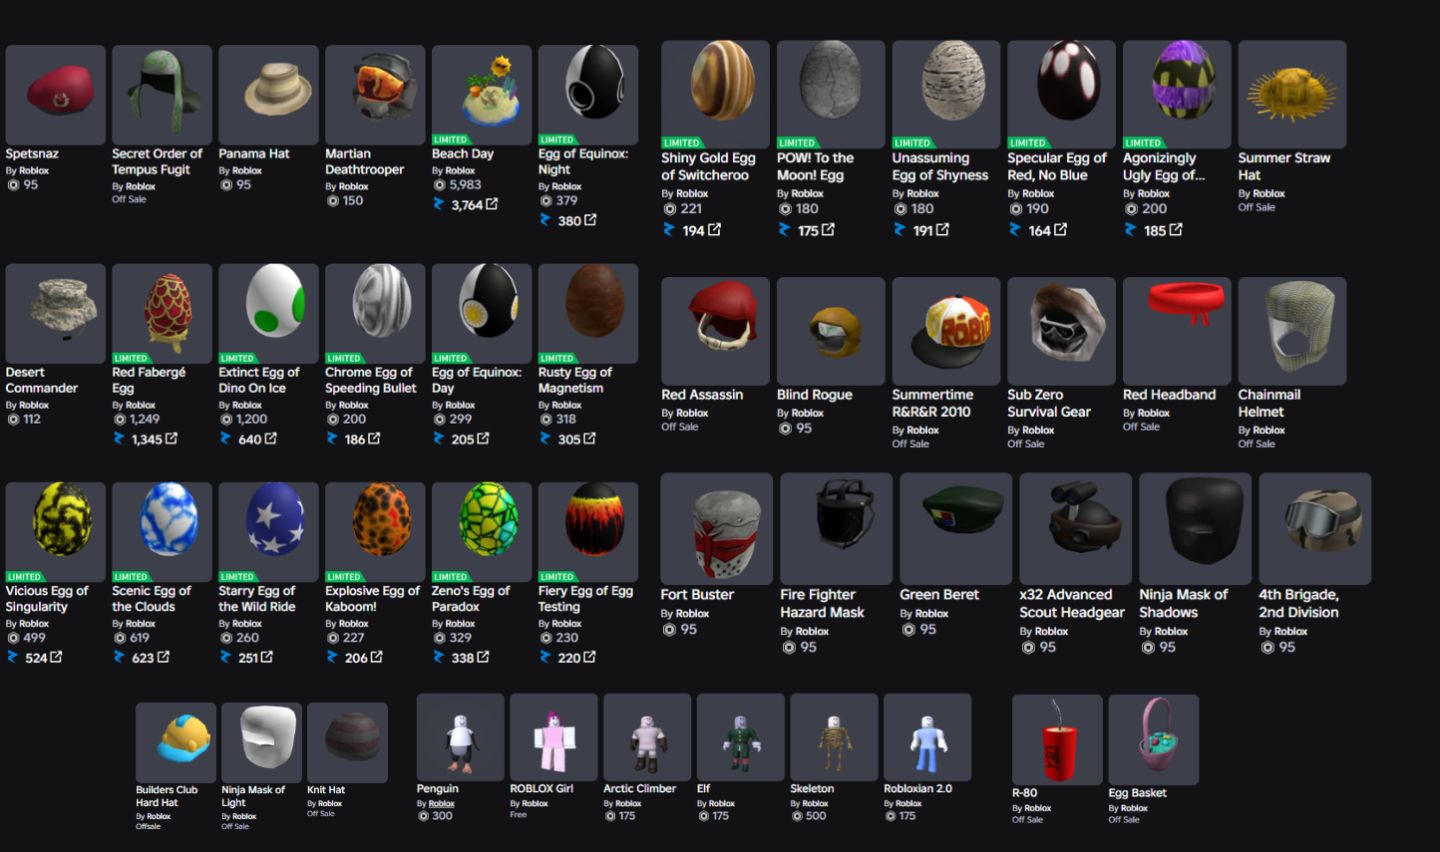Open the ROBLOX Girl package thumbnail

click(x=554, y=737)
